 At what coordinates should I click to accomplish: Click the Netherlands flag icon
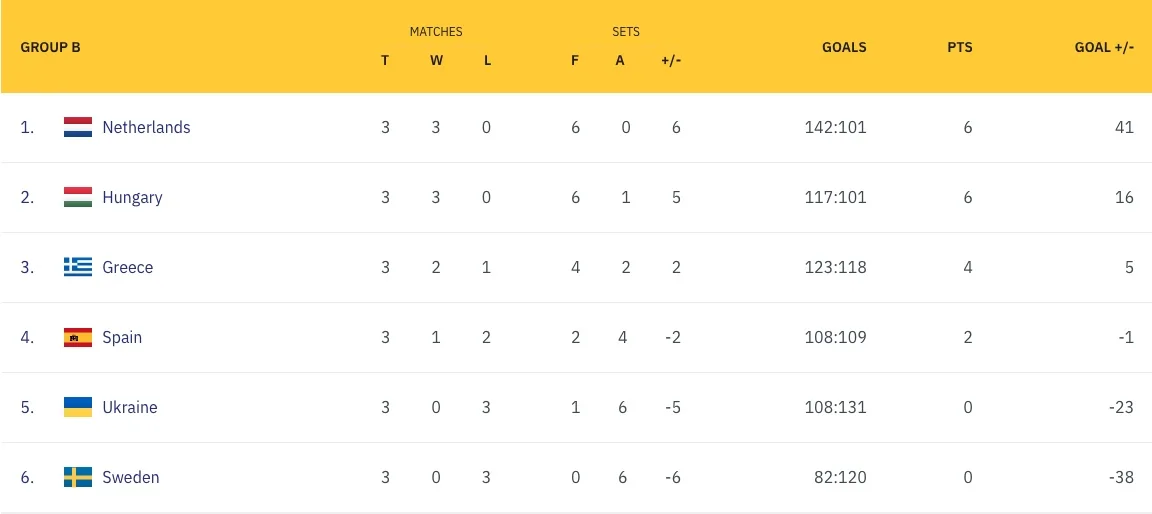coord(78,127)
